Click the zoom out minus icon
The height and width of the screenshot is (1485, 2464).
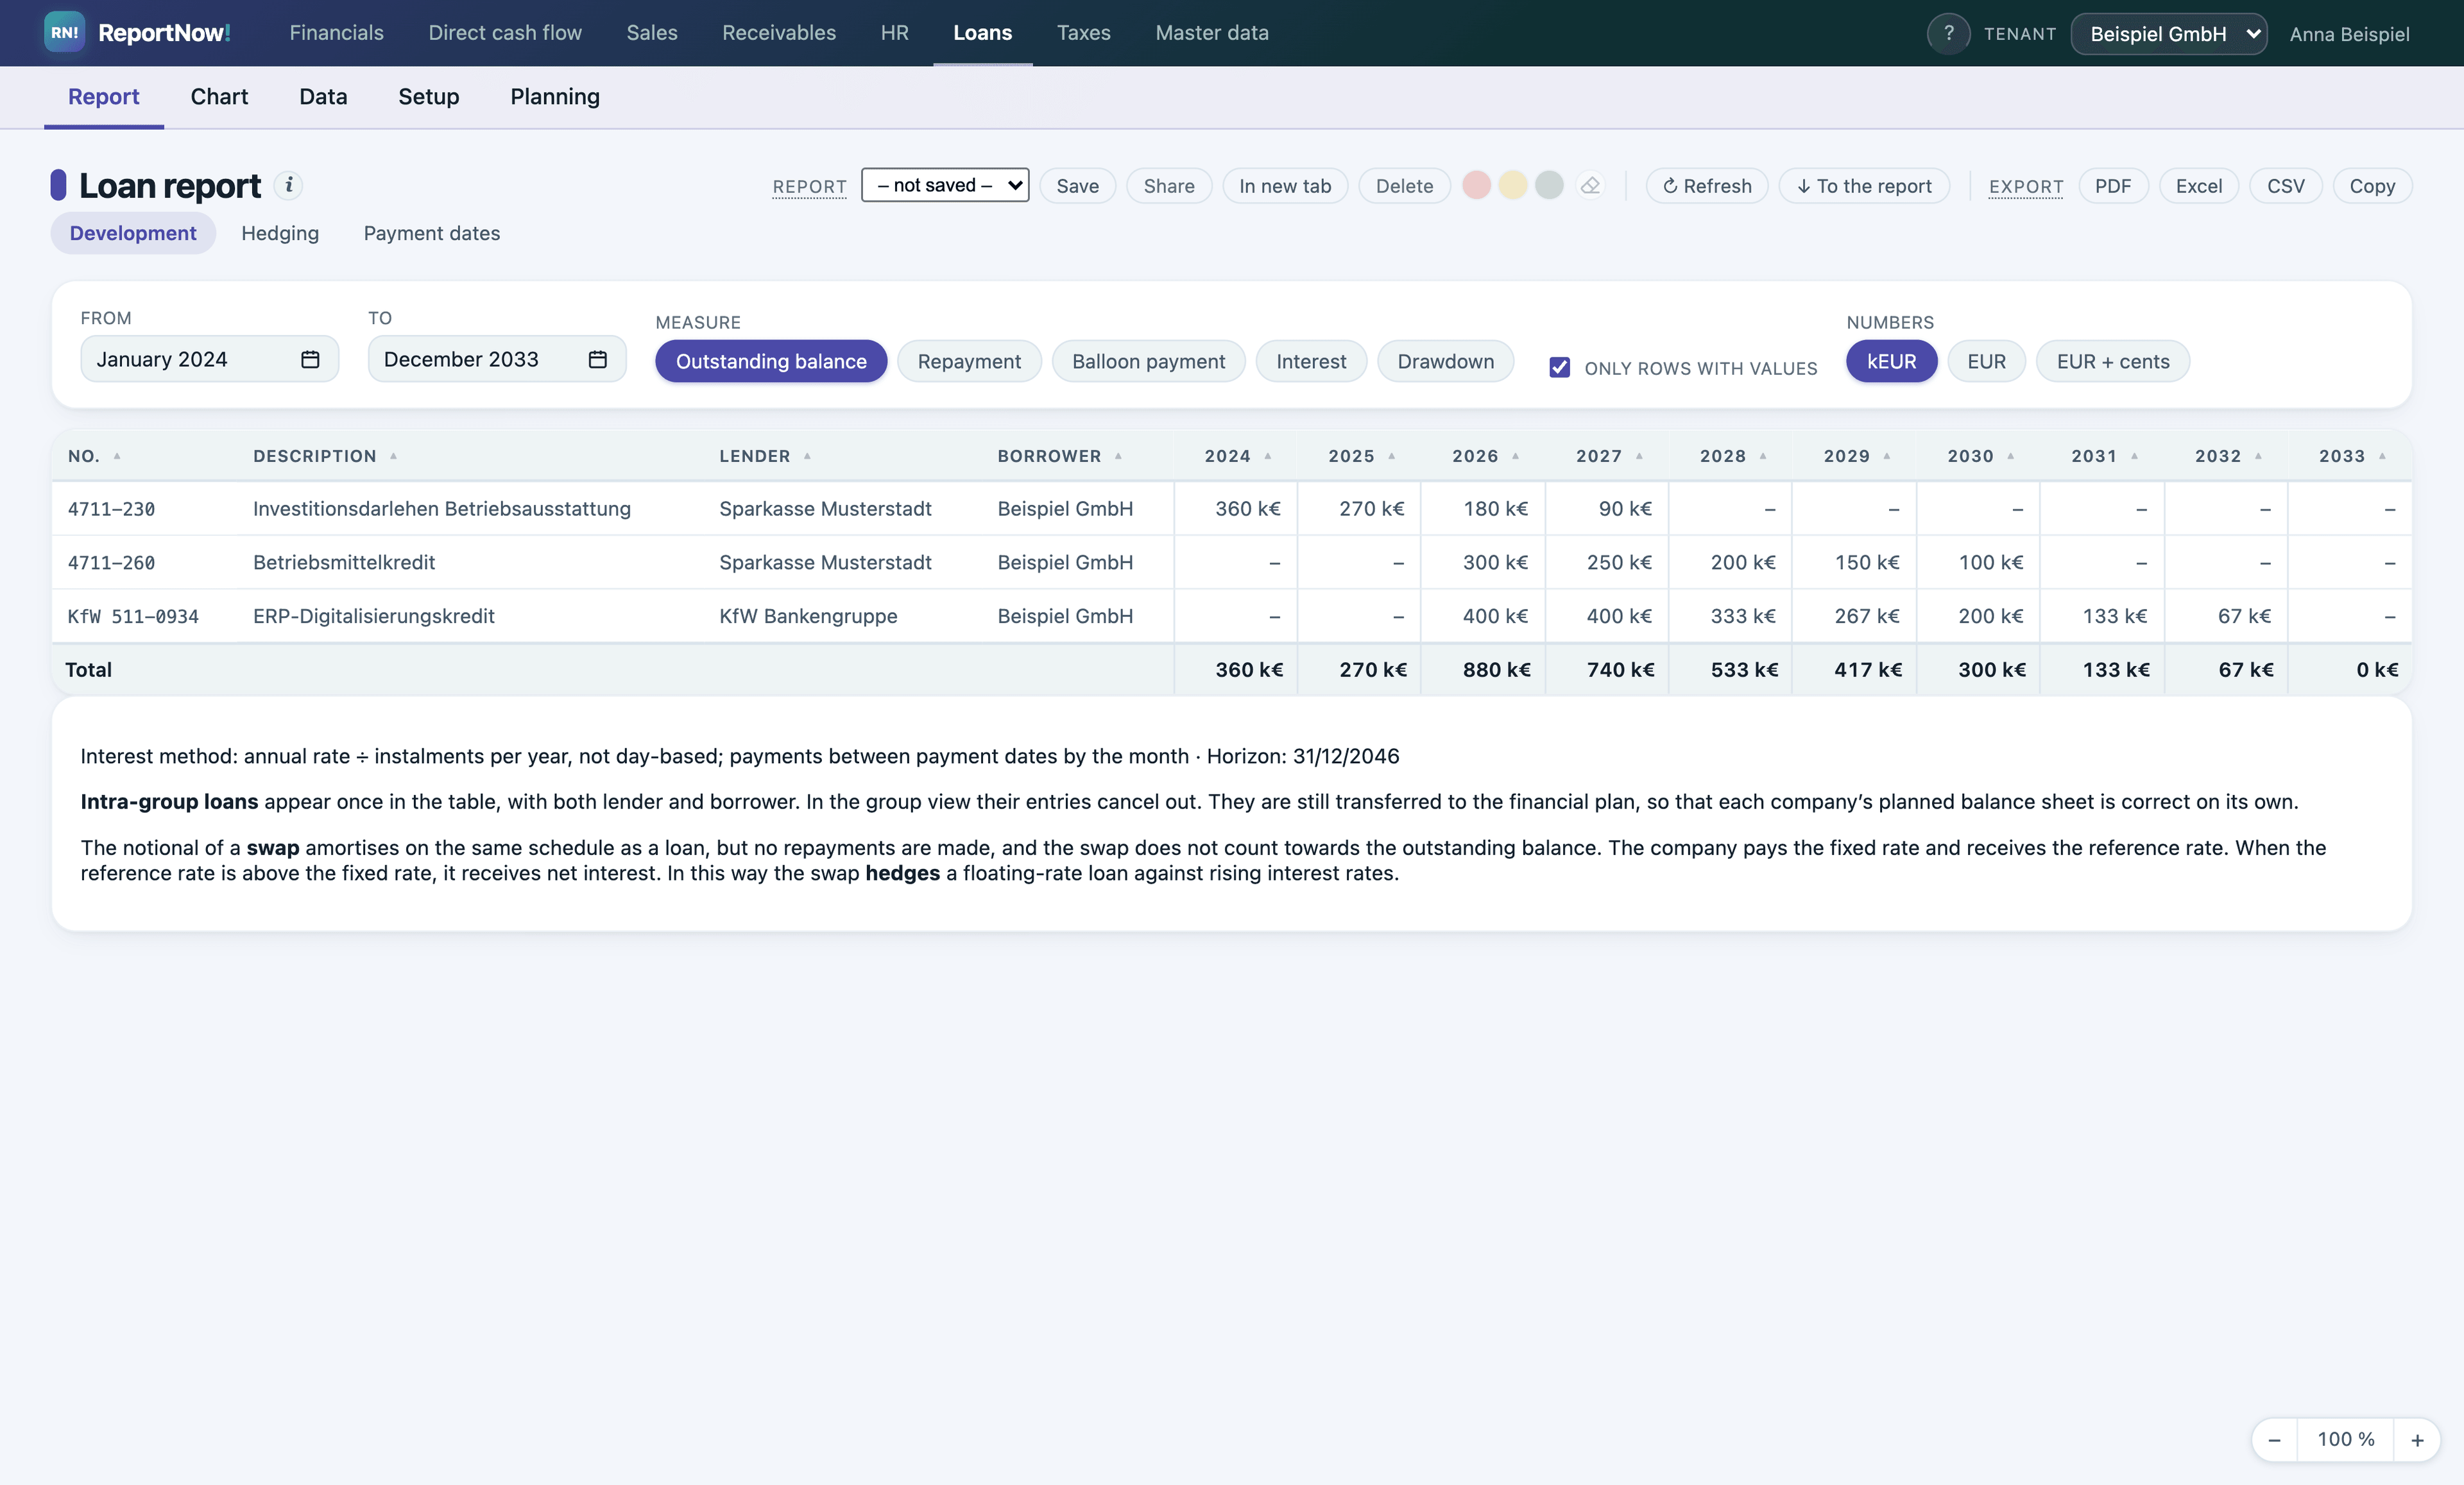click(x=2274, y=1440)
